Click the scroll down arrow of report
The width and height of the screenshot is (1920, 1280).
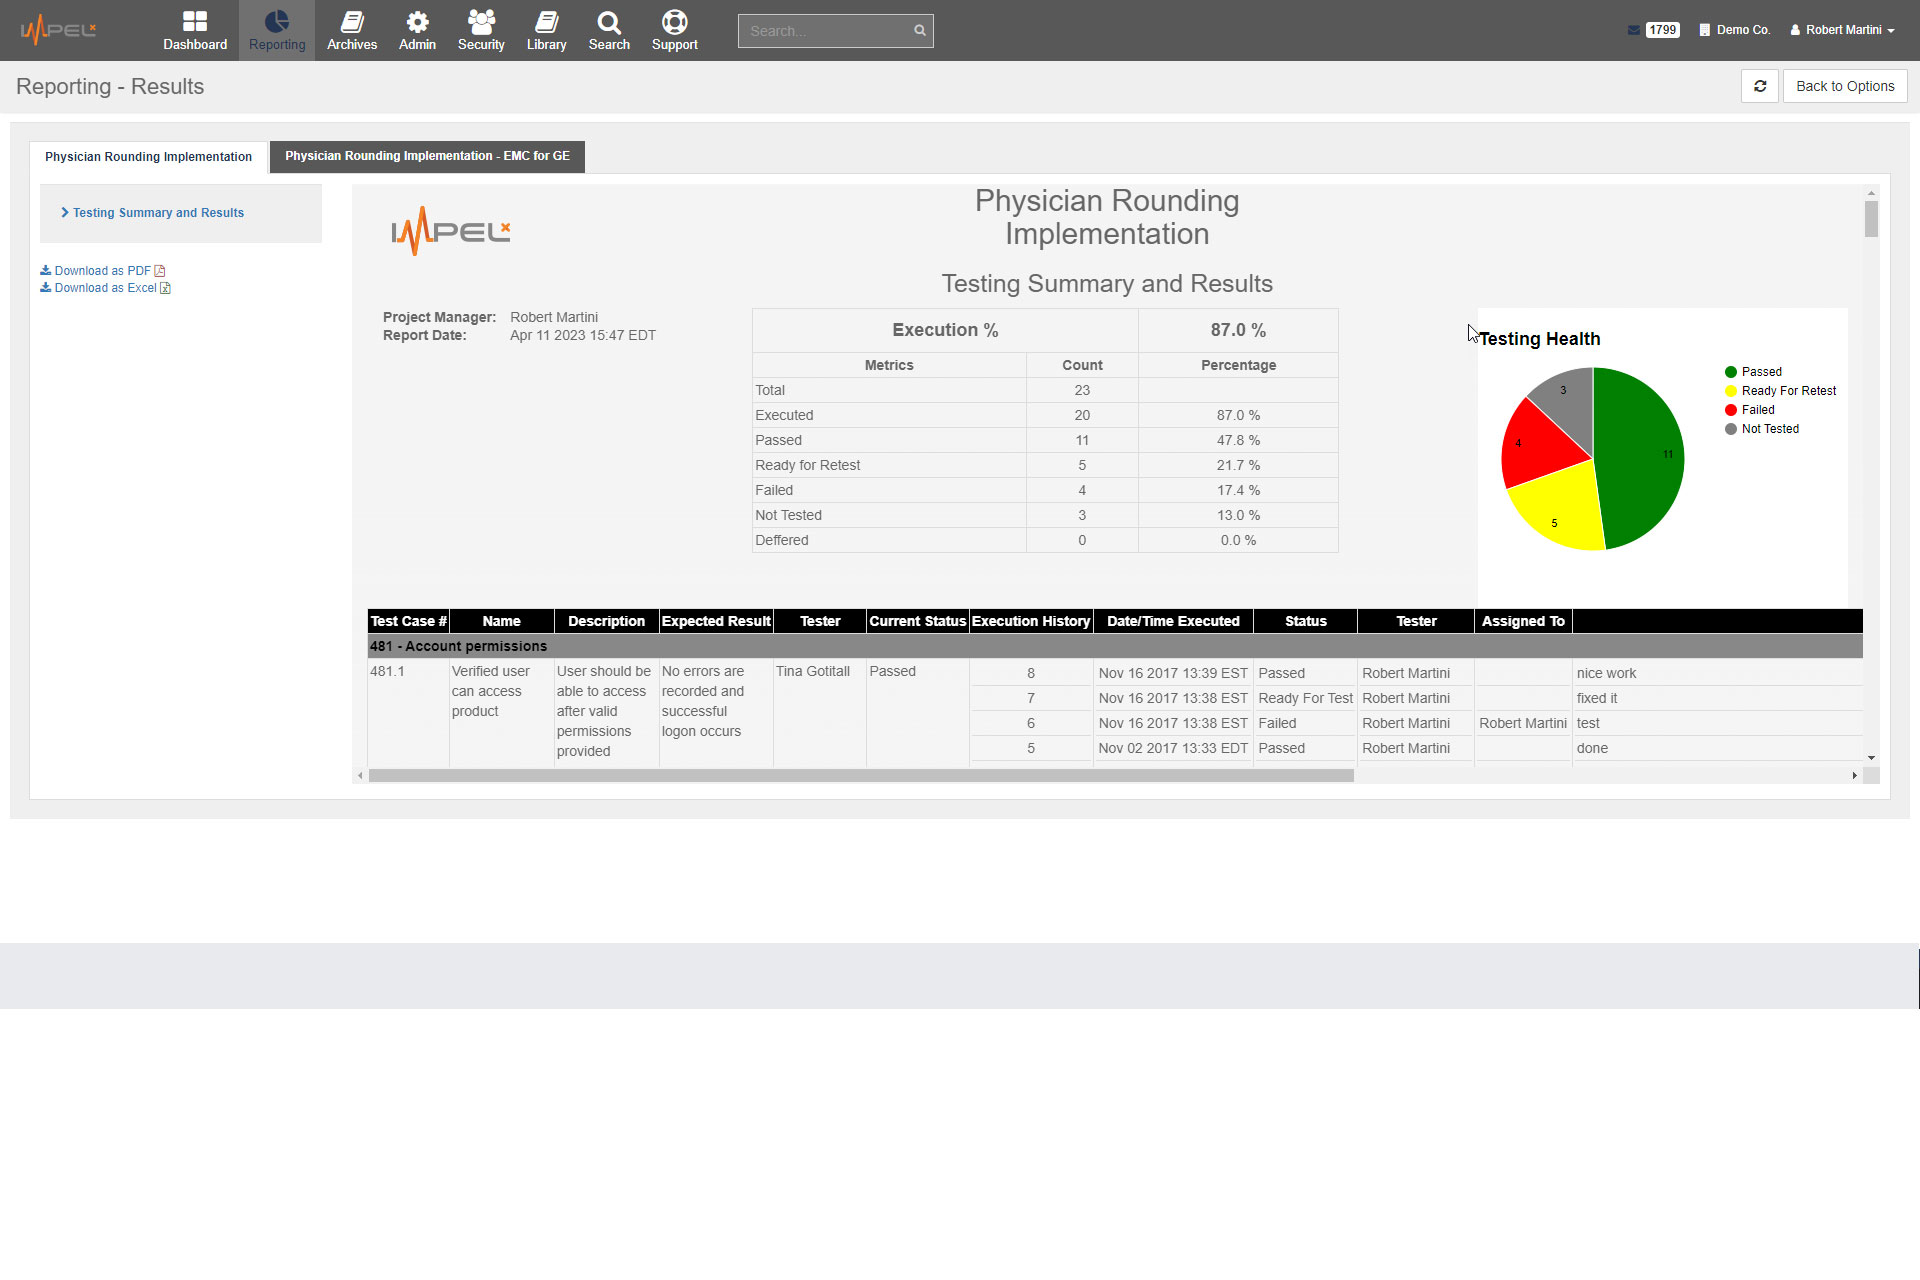(x=1871, y=759)
